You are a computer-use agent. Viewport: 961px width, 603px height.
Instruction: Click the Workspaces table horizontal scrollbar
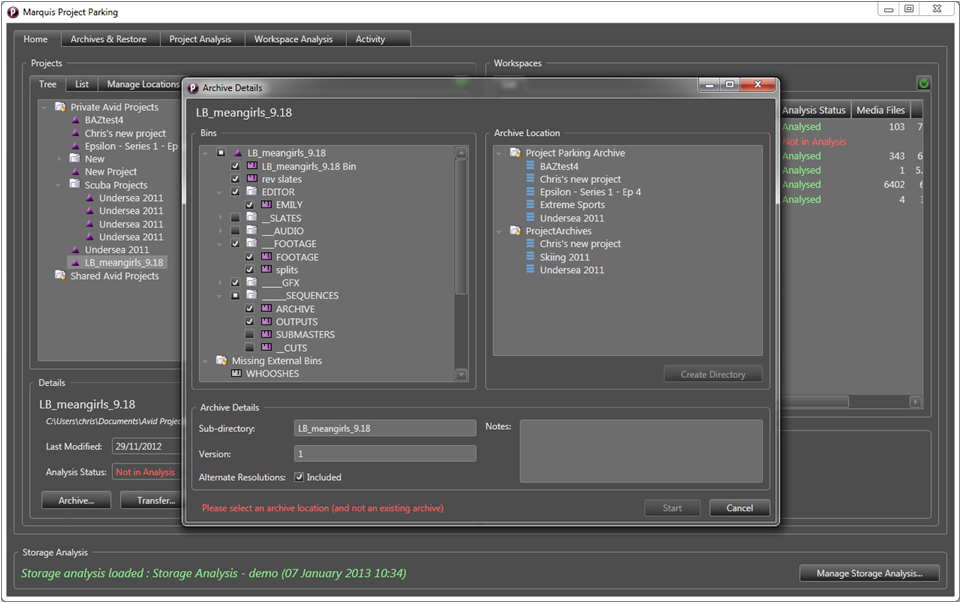[x=814, y=402]
